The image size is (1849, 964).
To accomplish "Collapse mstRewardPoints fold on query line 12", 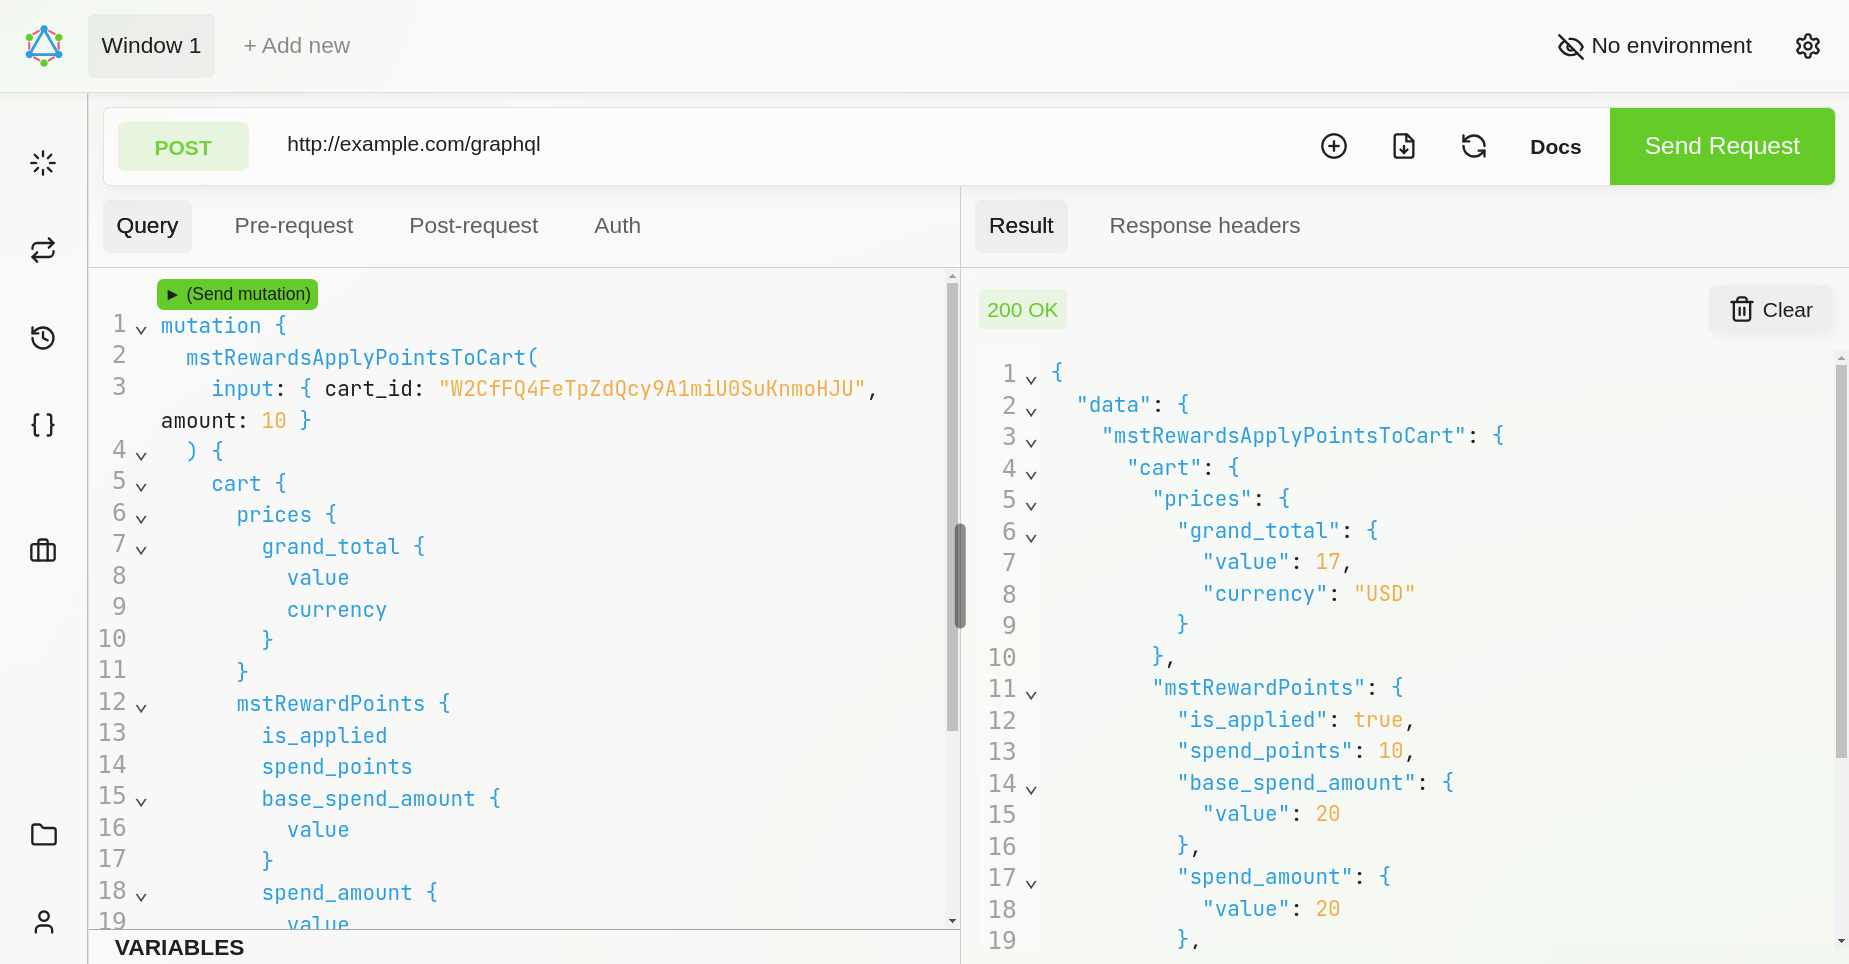I will [141, 707].
